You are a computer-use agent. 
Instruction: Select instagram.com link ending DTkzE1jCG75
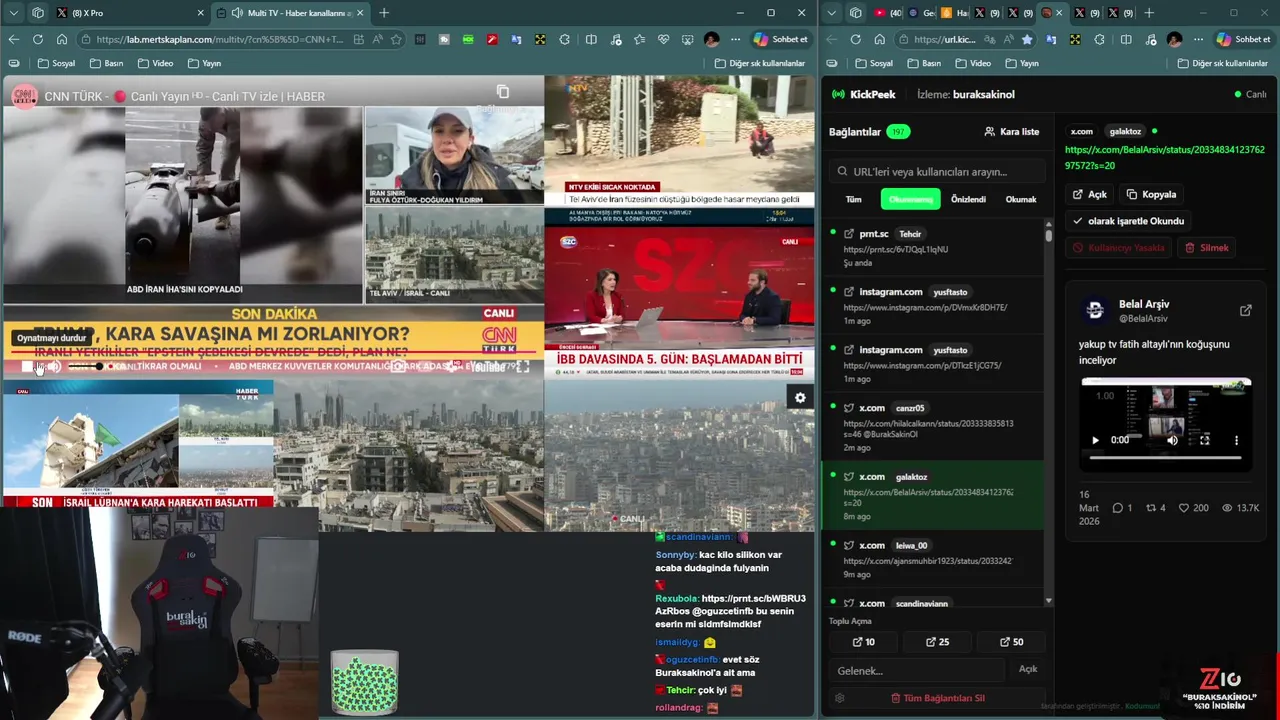coord(932,364)
